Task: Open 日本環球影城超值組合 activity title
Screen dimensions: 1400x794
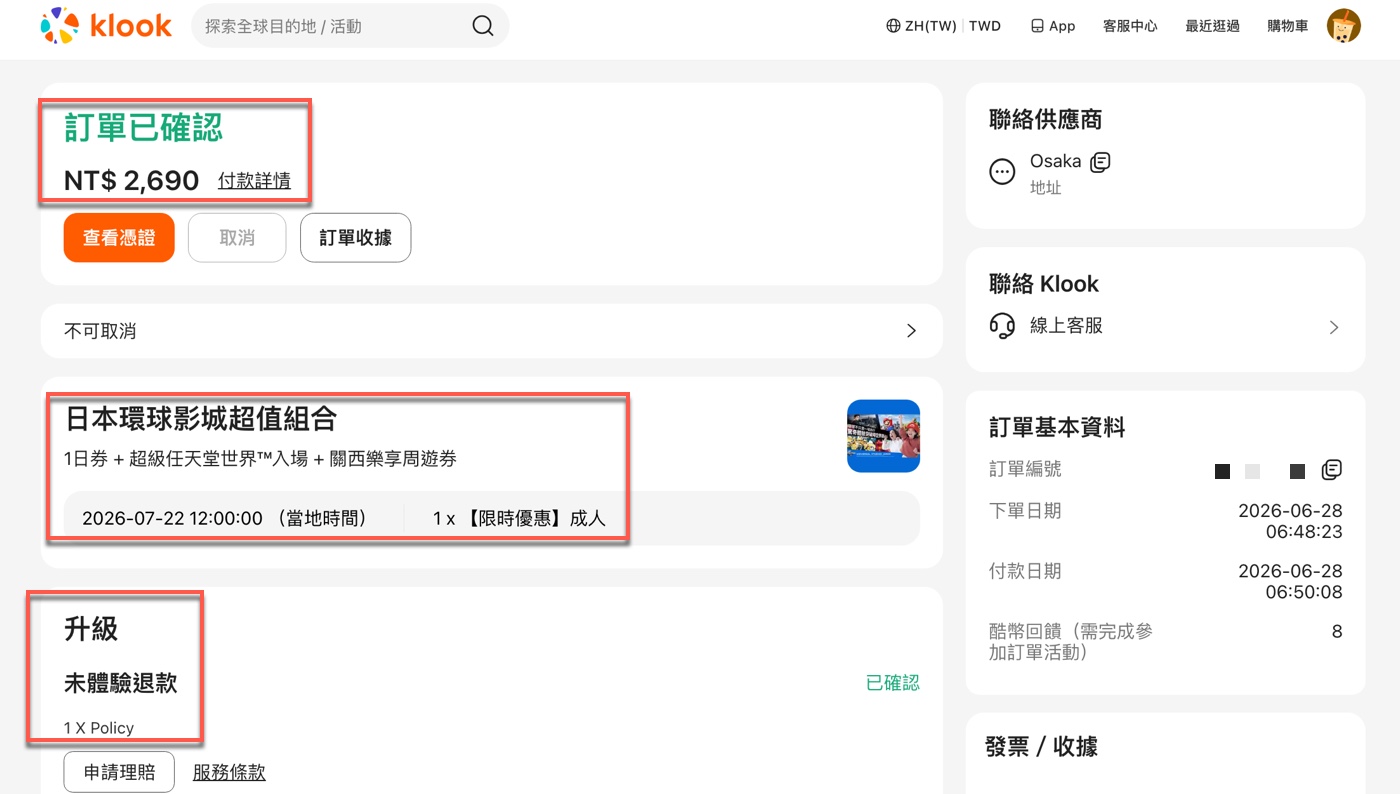Action: (x=201, y=418)
